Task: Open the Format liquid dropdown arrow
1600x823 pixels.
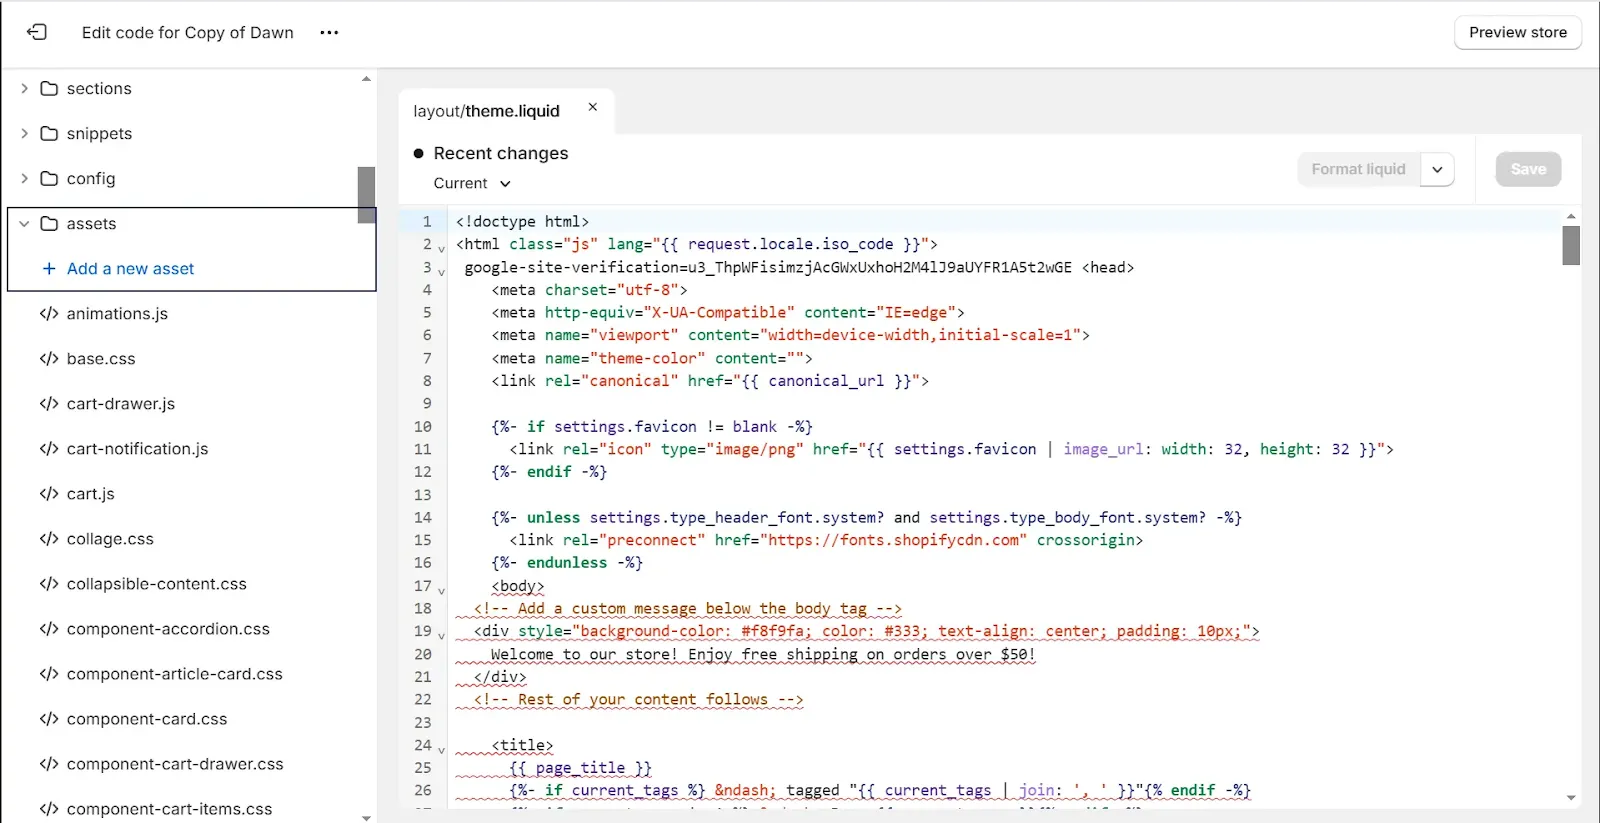Action: coord(1437,169)
